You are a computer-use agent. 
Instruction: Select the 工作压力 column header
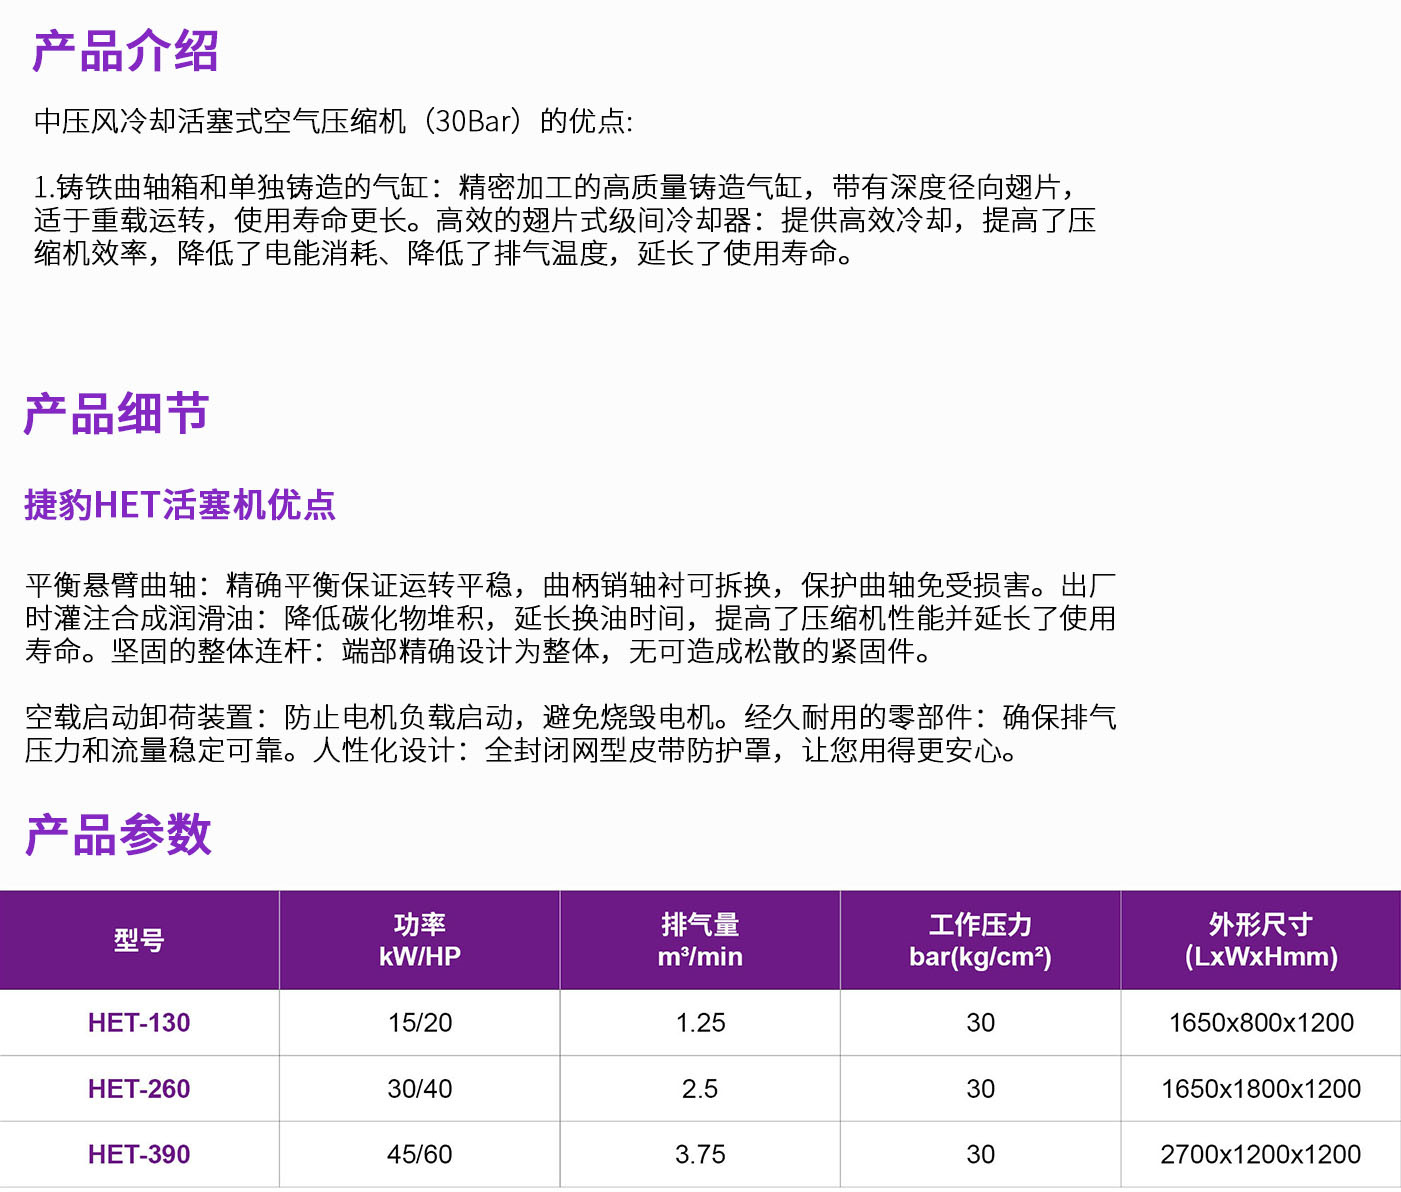[x=980, y=940]
